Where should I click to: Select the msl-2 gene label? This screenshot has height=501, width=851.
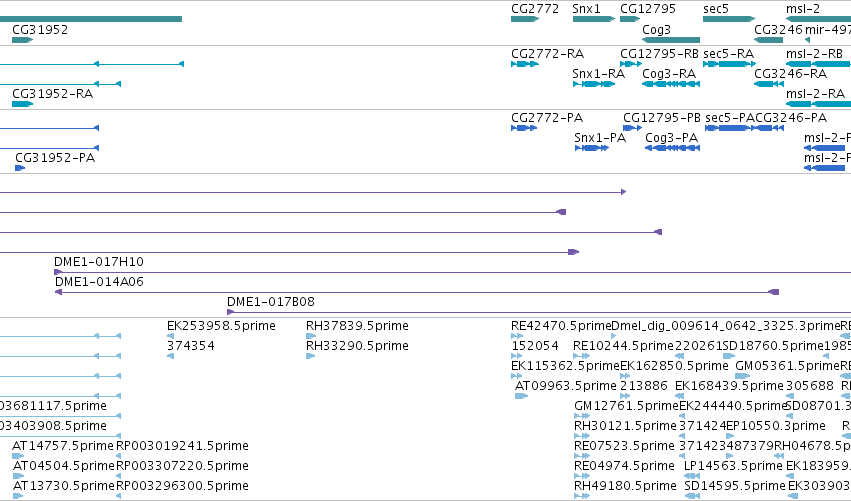(x=803, y=9)
